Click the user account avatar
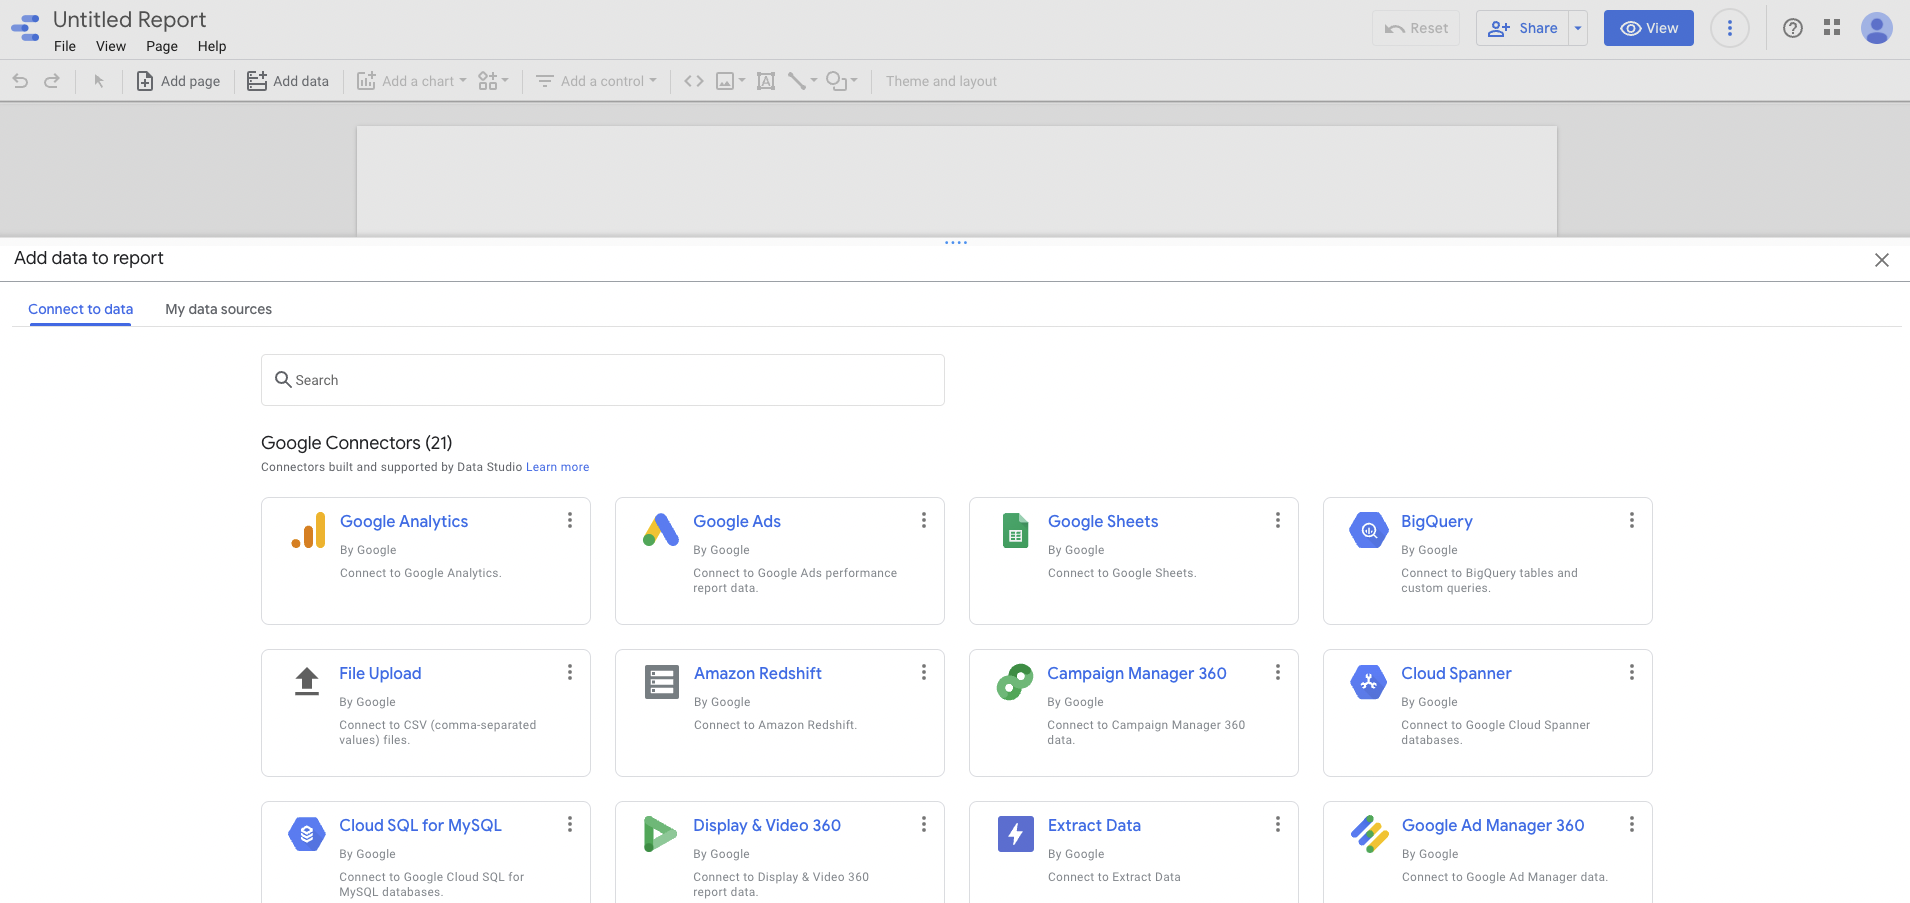The image size is (1910, 903). (x=1877, y=28)
